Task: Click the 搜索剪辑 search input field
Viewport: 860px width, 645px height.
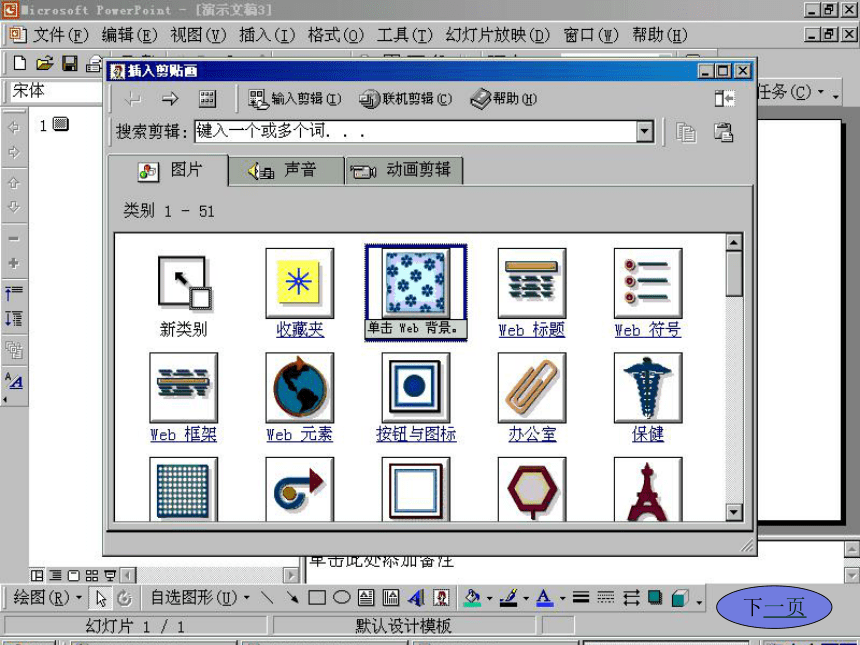Action: pyautogui.click(x=416, y=132)
